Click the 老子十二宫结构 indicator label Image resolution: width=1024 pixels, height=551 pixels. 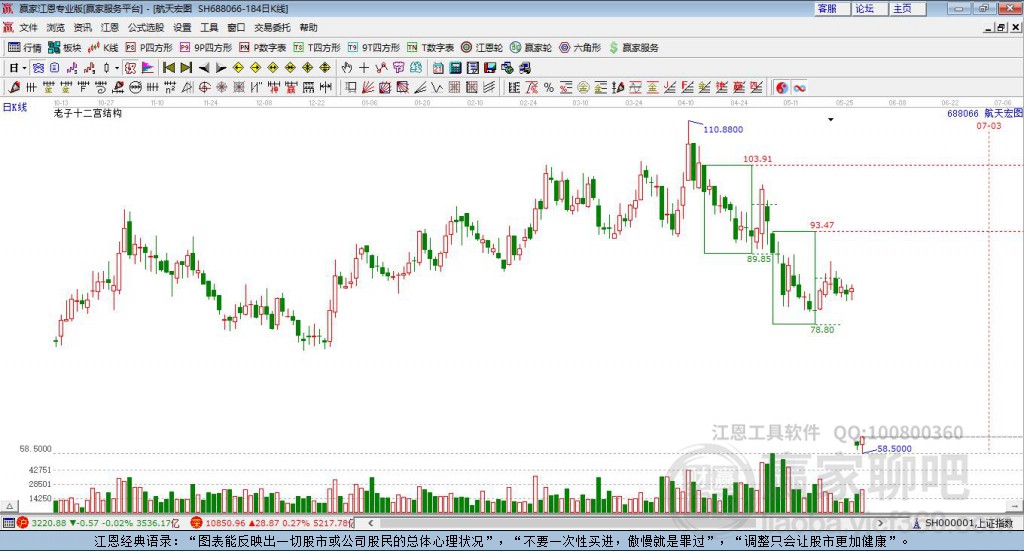[x=88, y=113]
